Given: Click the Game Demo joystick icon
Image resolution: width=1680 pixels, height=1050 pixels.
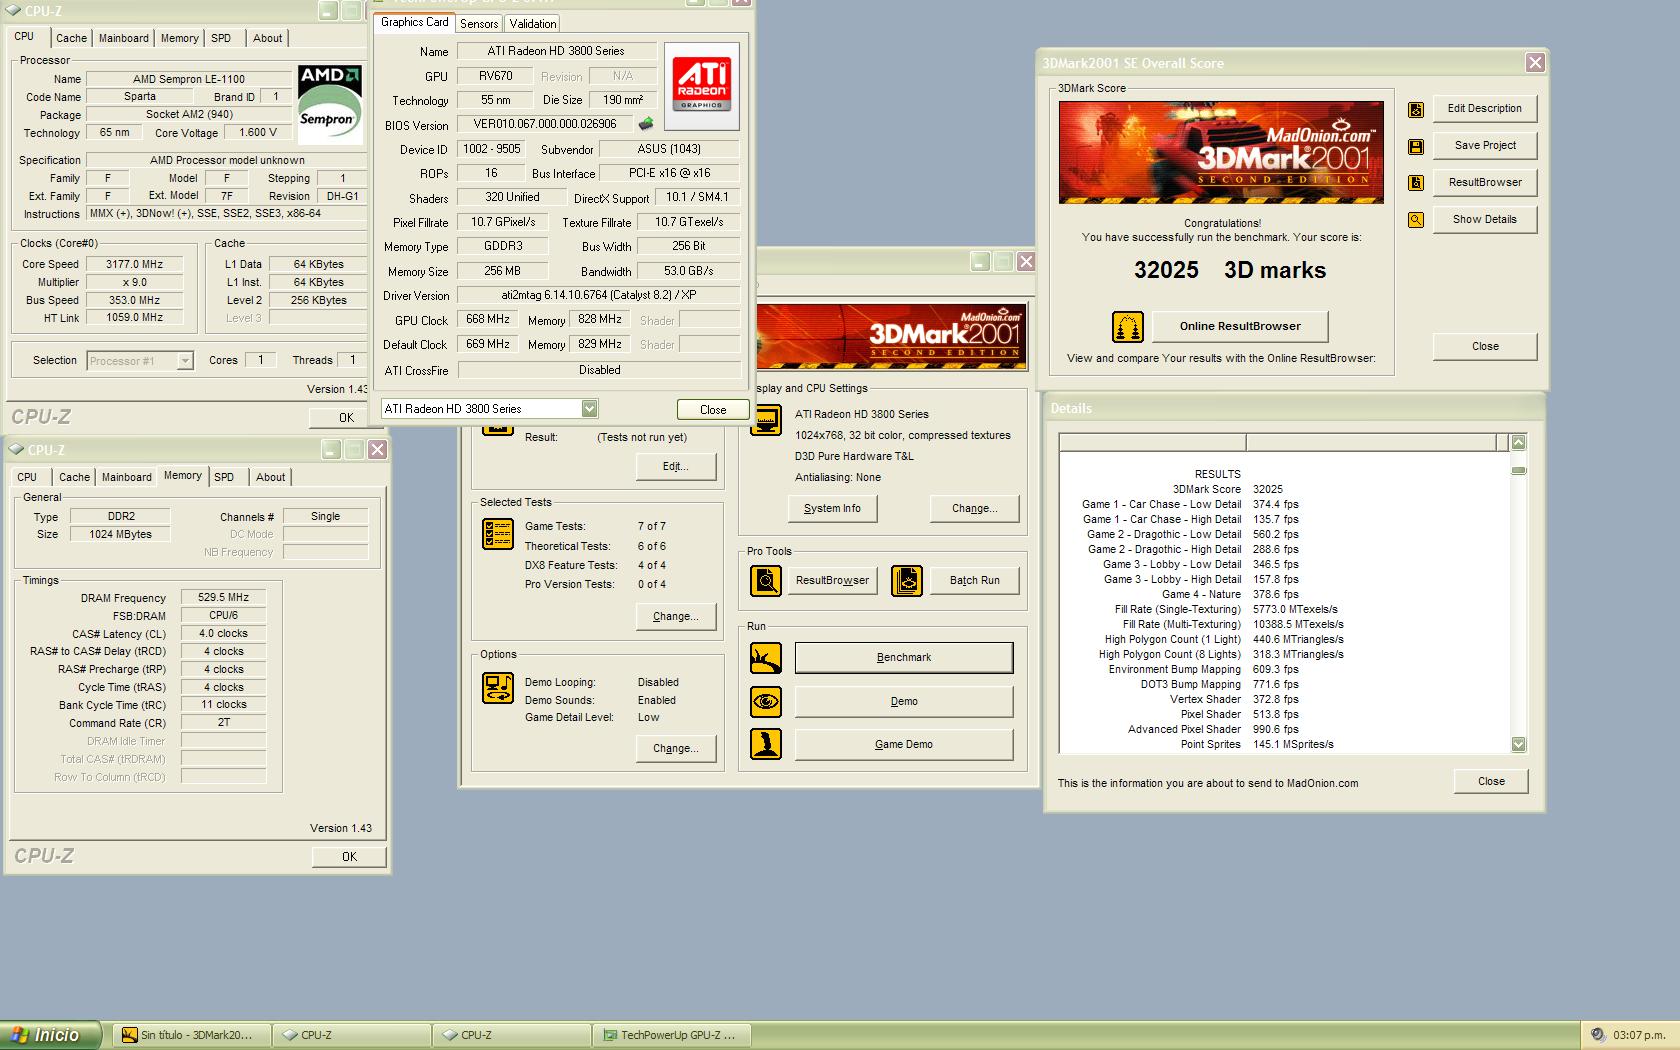Looking at the screenshot, I should coord(766,744).
